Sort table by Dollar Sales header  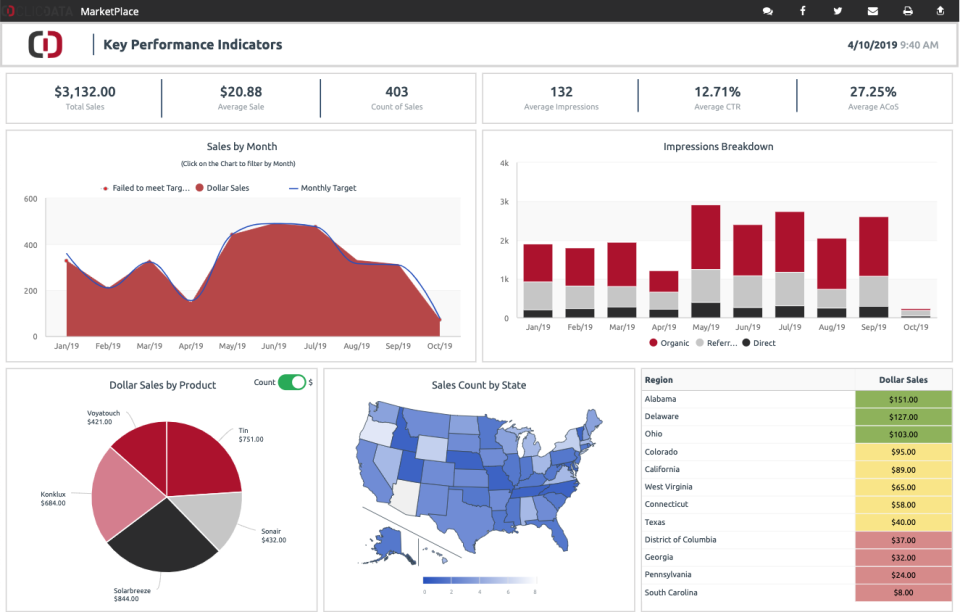click(903, 380)
